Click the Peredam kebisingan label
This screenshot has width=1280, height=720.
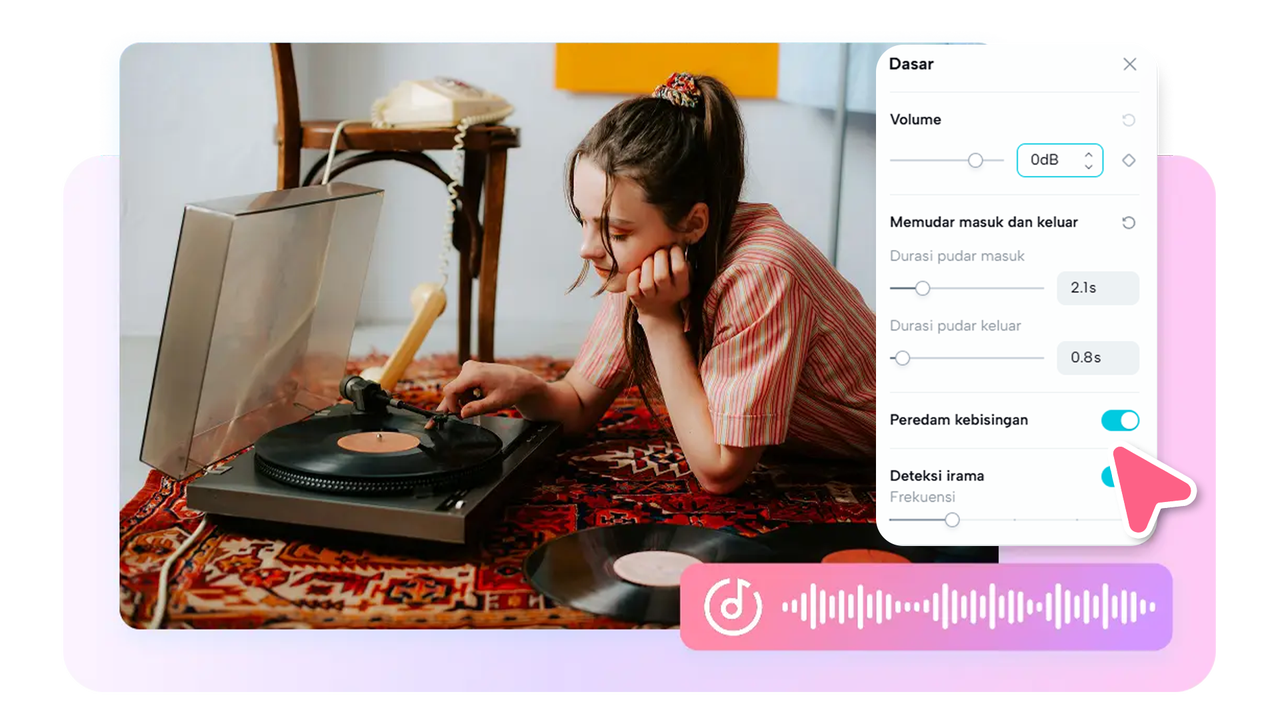(x=959, y=420)
